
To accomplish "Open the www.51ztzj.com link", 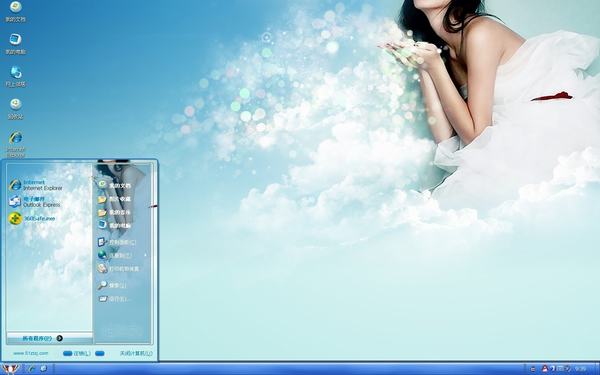I will (x=31, y=353).
